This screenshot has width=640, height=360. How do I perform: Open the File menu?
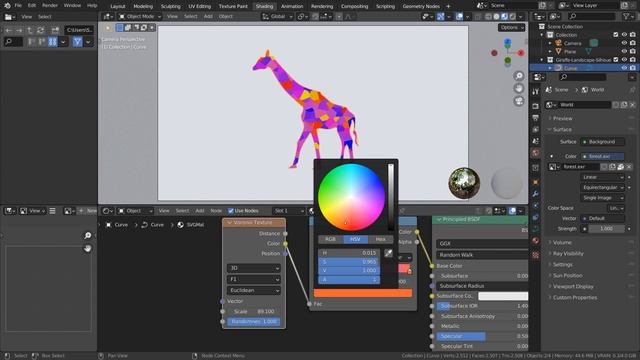click(x=18, y=6)
